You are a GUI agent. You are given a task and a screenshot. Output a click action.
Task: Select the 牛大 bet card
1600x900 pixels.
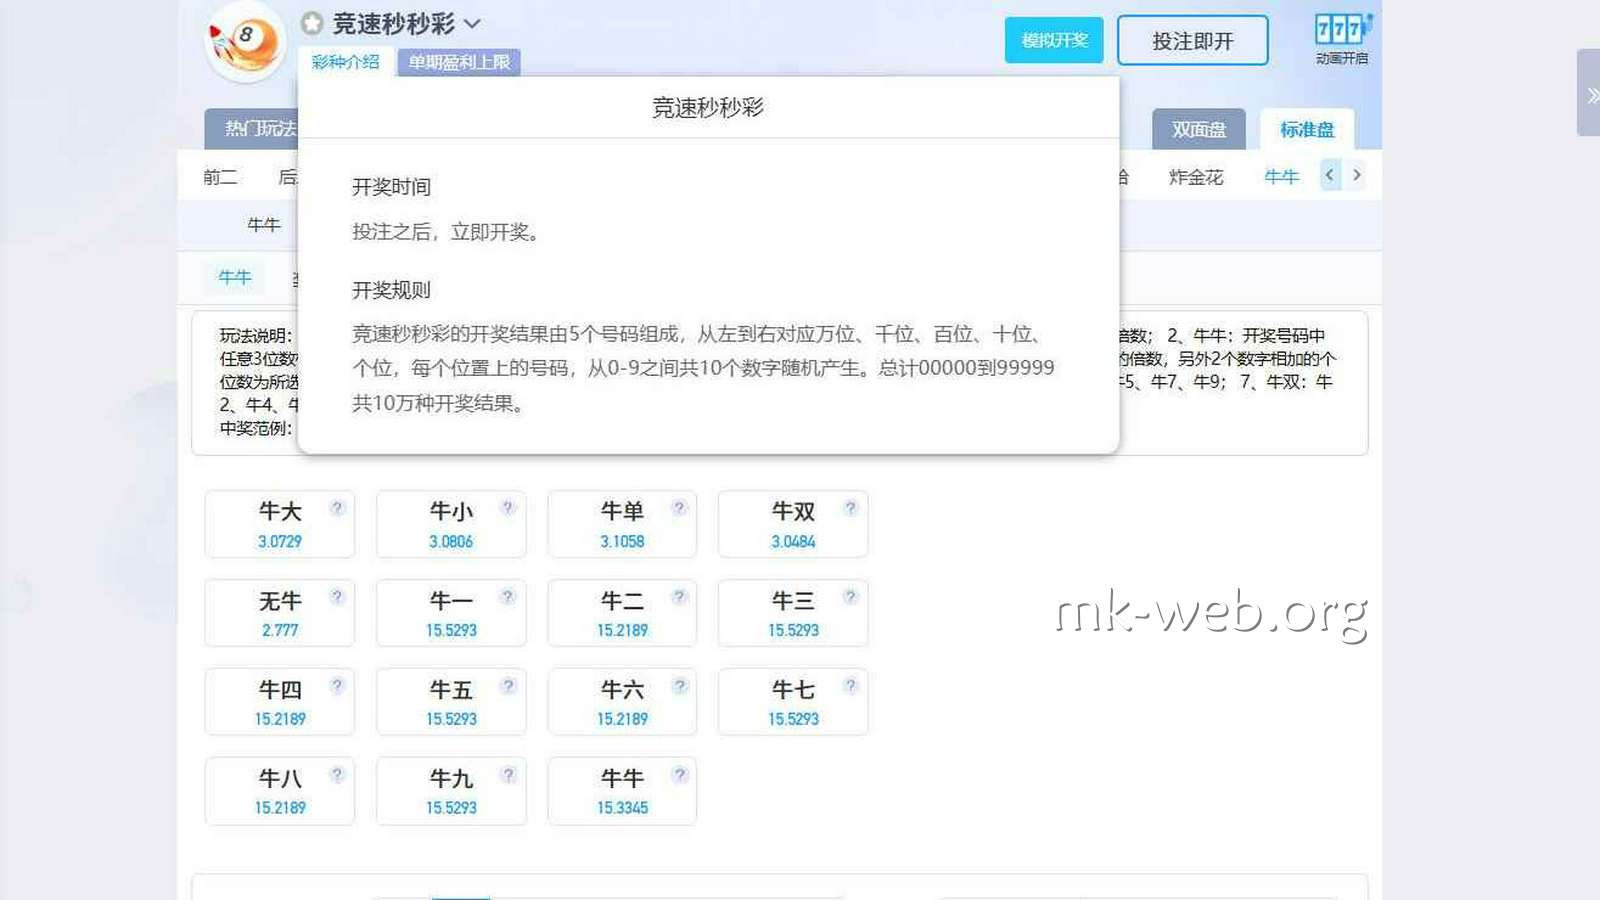tap(280, 524)
